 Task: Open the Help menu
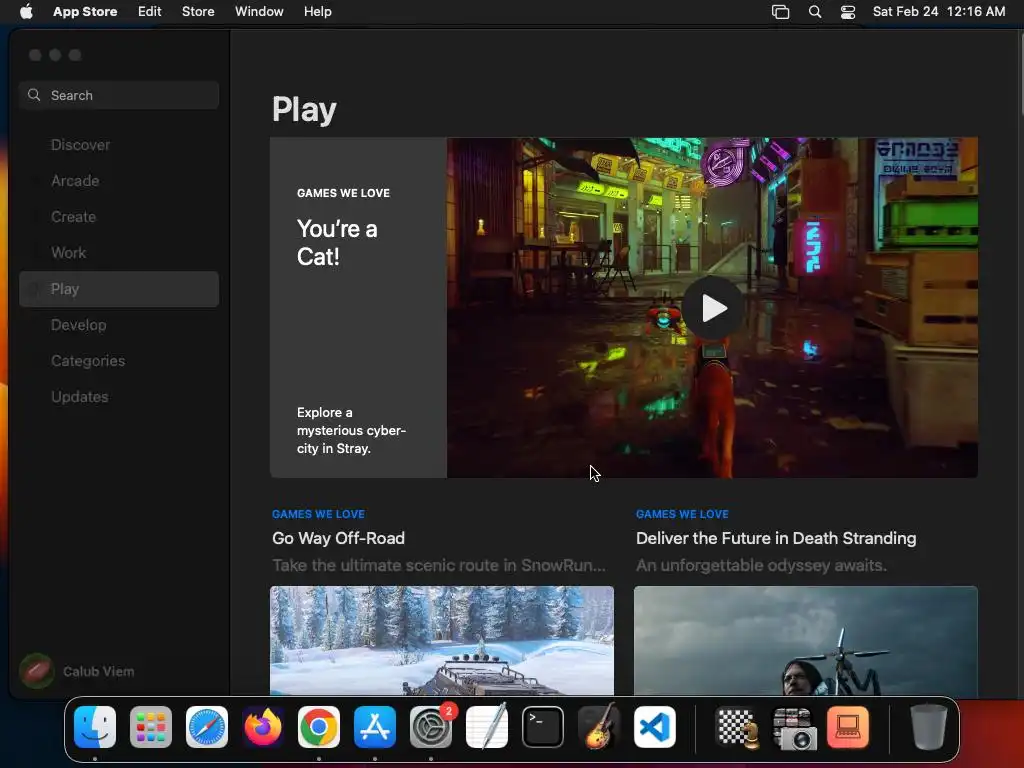click(x=317, y=12)
